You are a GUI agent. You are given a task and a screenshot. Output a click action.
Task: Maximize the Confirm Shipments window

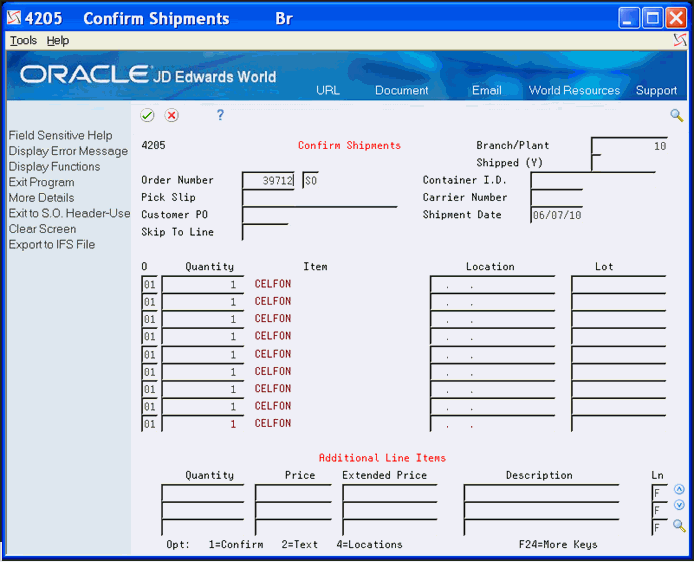tap(652, 18)
